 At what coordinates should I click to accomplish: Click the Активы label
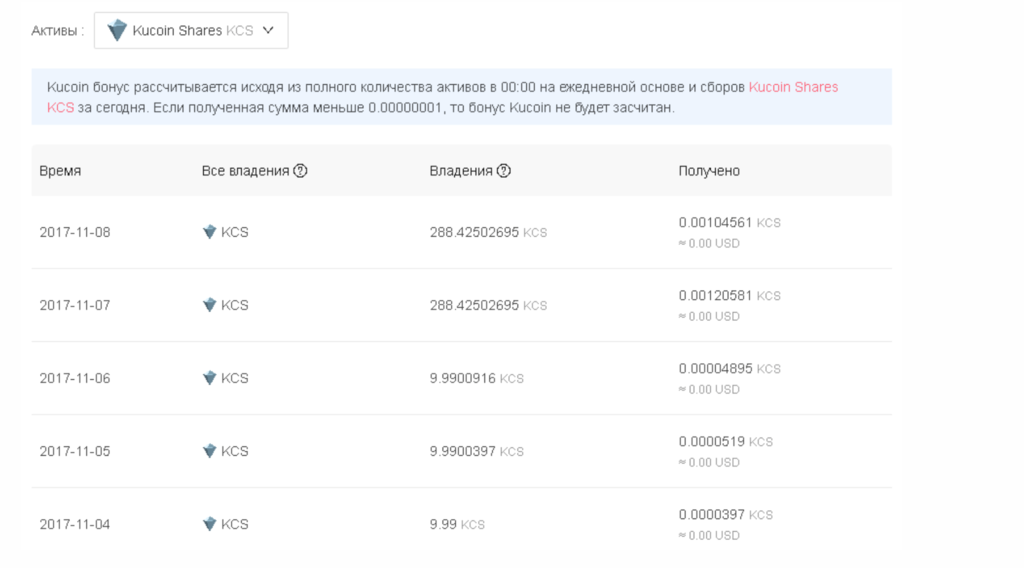coord(57,31)
